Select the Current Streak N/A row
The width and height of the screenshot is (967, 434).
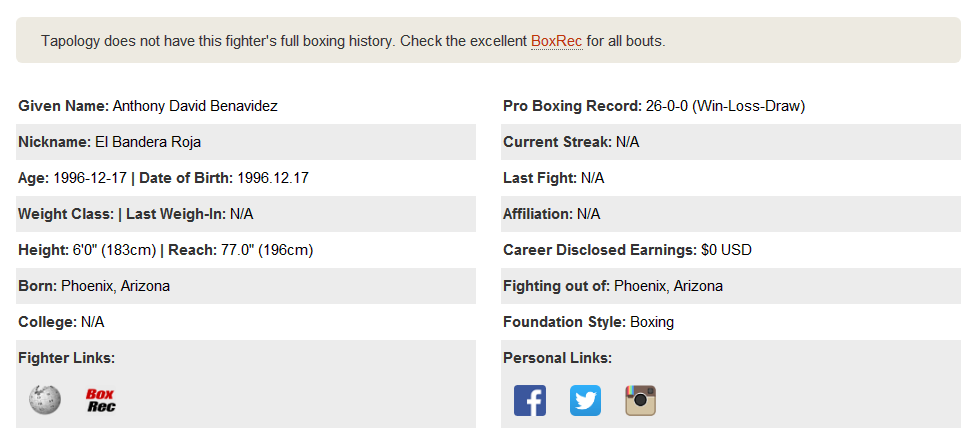pyautogui.click(x=731, y=142)
